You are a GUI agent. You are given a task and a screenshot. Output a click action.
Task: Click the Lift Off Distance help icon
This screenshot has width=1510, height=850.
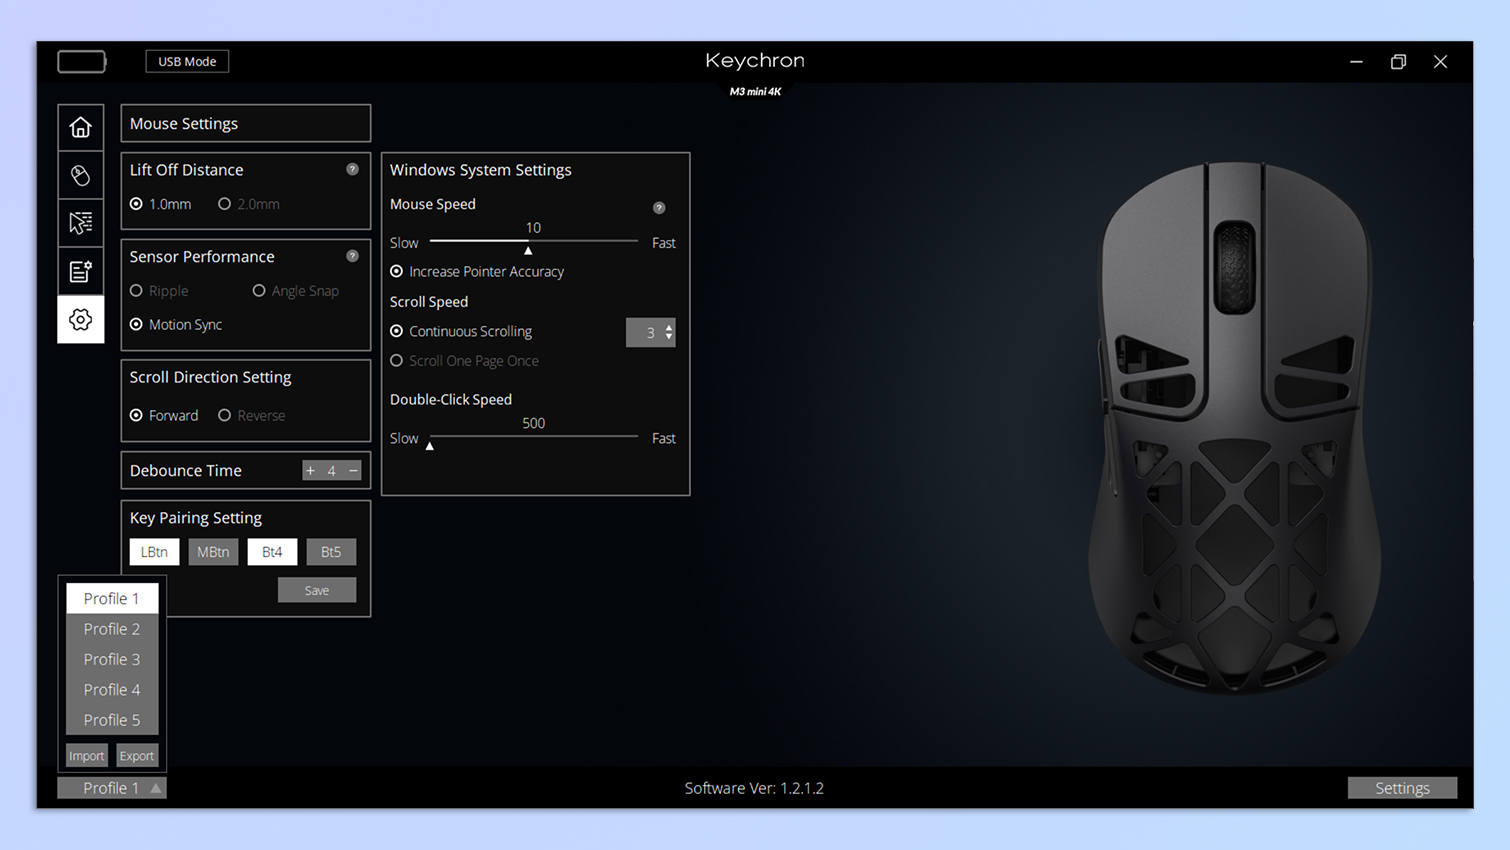point(352,170)
